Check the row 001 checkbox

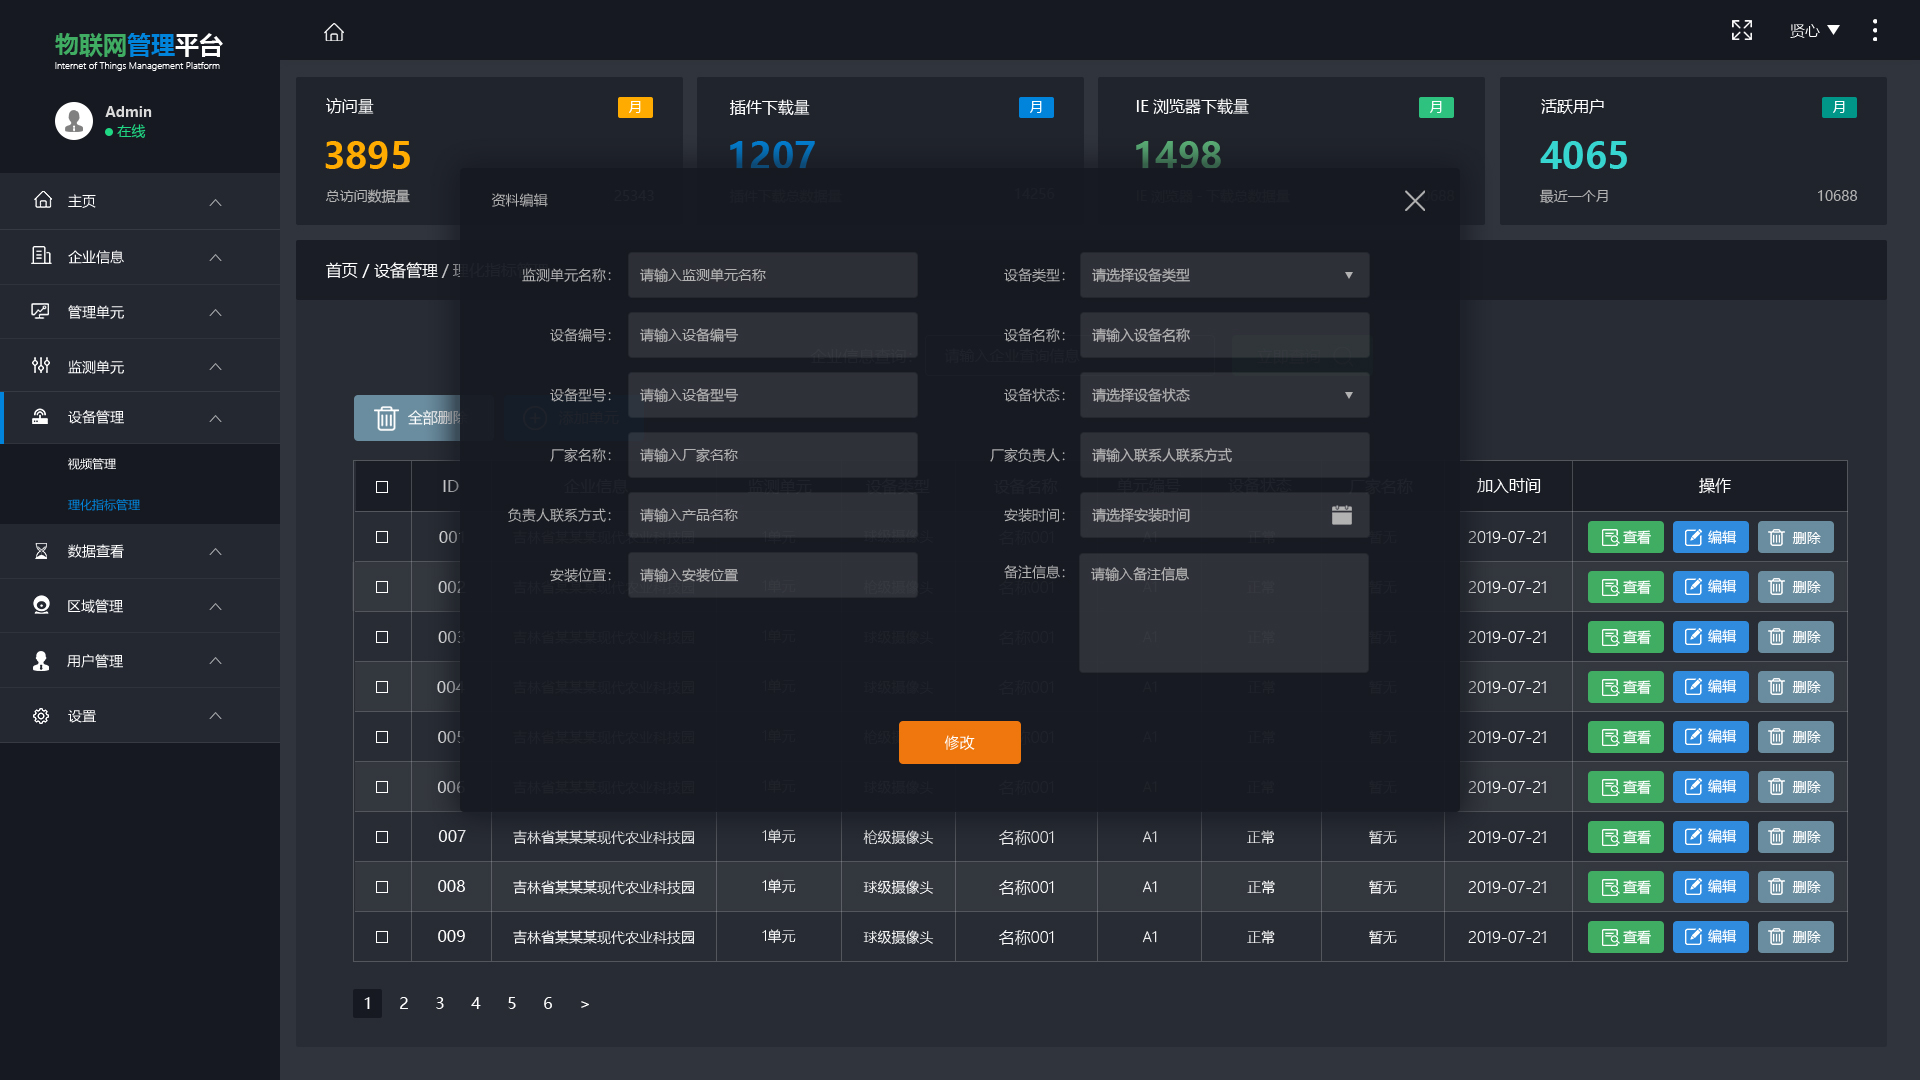[382, 537]
